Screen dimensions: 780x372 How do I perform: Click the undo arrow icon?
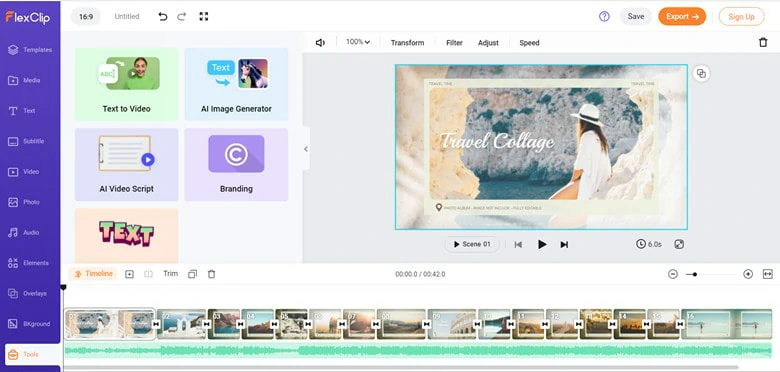pyautogui.click(x=163, y=16)
